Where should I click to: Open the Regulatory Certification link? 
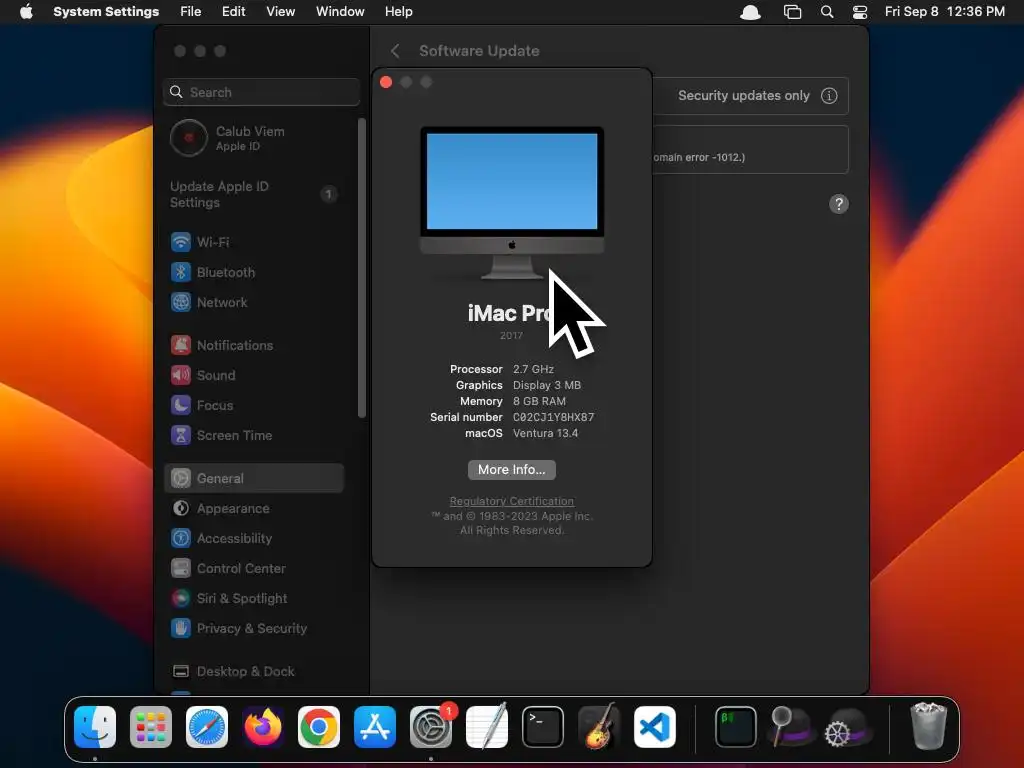point(511,501)
